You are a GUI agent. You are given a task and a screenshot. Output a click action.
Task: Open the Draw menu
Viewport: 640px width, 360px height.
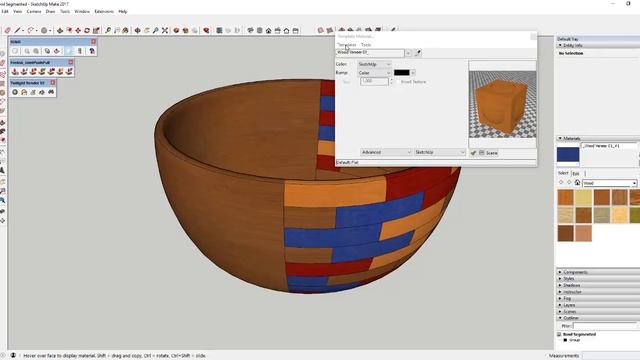pos(51,11)
